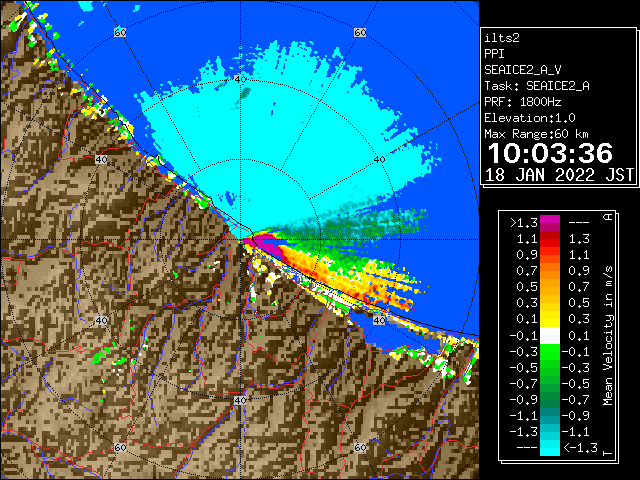Viewport: 640px width, 480px height.
Task: Click the '-0.7' label in the legend's left column
Action: coord(523,384)
